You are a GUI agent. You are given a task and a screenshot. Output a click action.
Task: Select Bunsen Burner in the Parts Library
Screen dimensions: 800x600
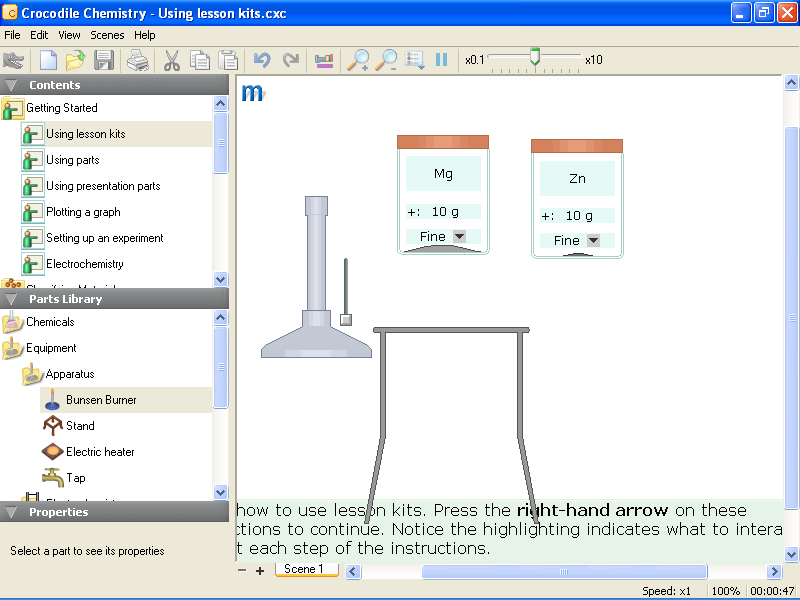tap(100, 400)
